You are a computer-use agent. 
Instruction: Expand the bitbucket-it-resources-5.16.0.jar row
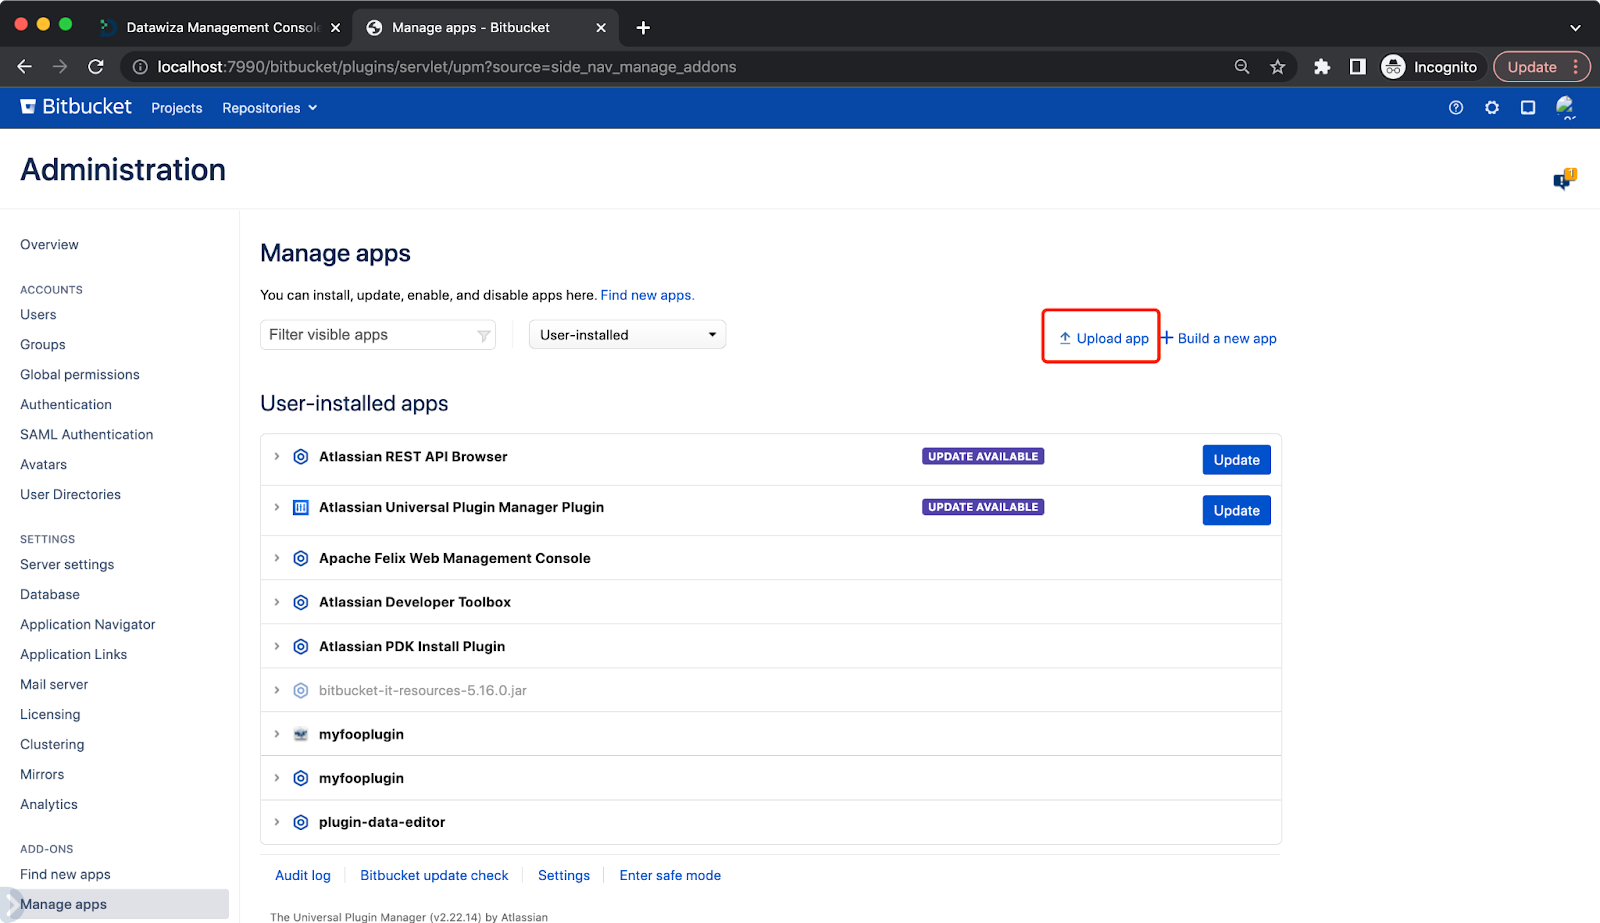(x=277, y=690)
